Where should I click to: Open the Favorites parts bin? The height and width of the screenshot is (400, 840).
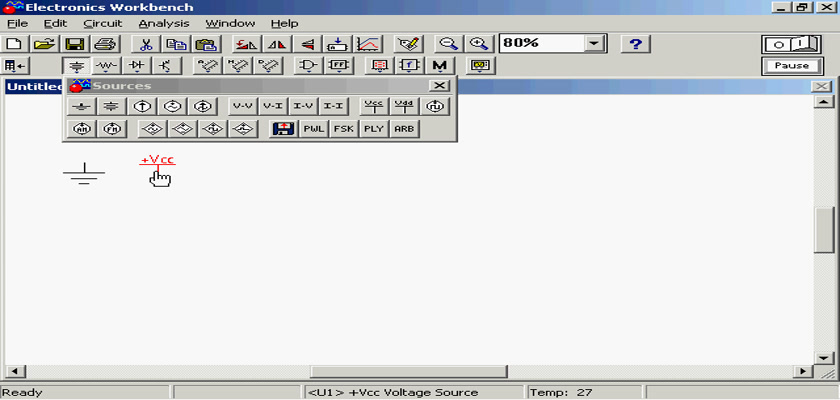pos(16,66)
